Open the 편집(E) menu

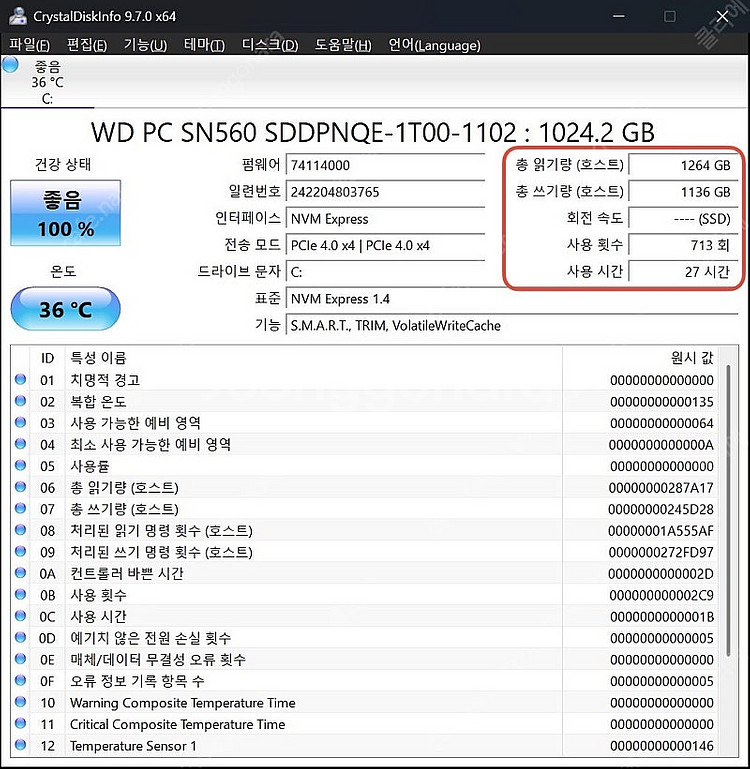(x=87, y=45)
